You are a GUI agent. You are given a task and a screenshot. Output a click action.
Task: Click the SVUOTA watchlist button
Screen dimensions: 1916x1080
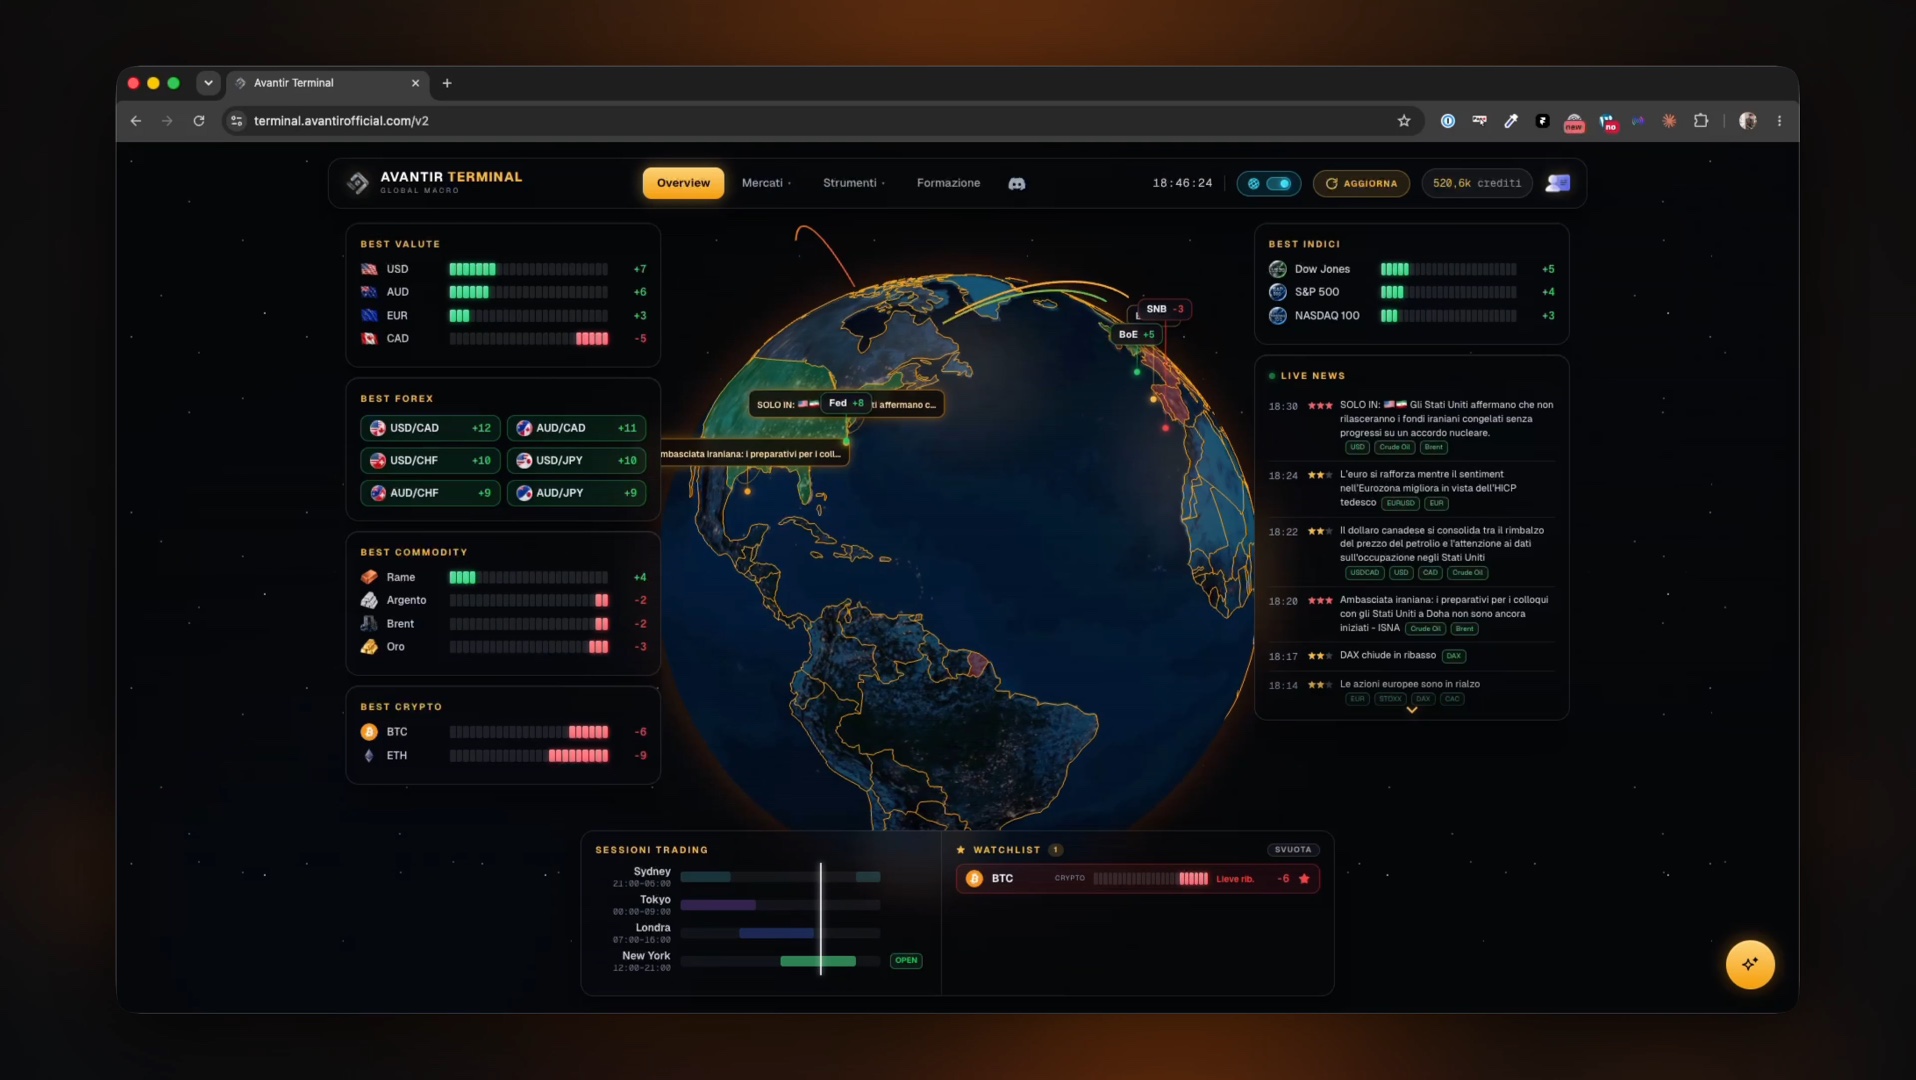point(1293,849)
